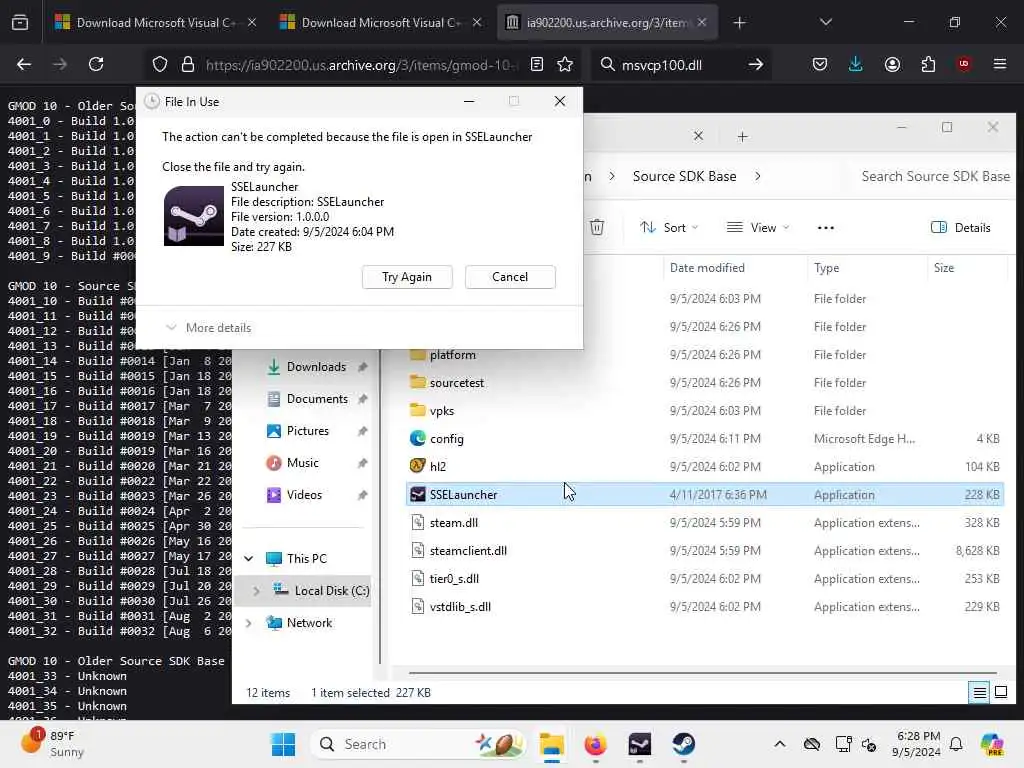1024x768 pixels.
Task: Click the padlock site info icon
Action: [x=188, y=64]
